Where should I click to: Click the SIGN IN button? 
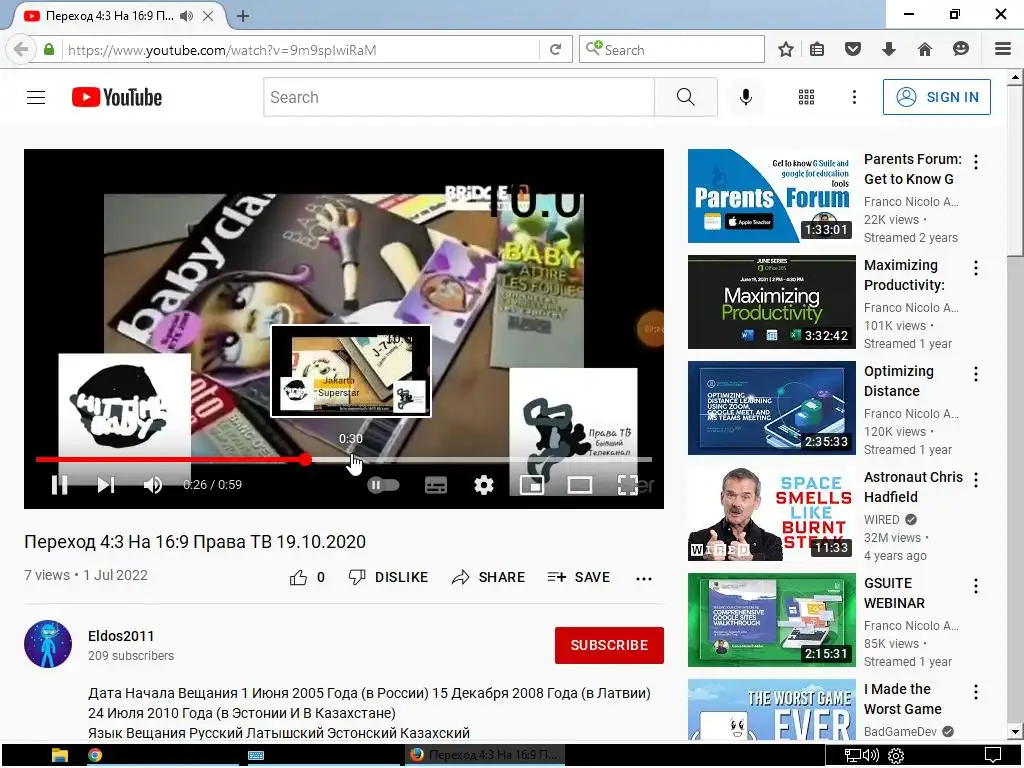click(x=936, y=97)
